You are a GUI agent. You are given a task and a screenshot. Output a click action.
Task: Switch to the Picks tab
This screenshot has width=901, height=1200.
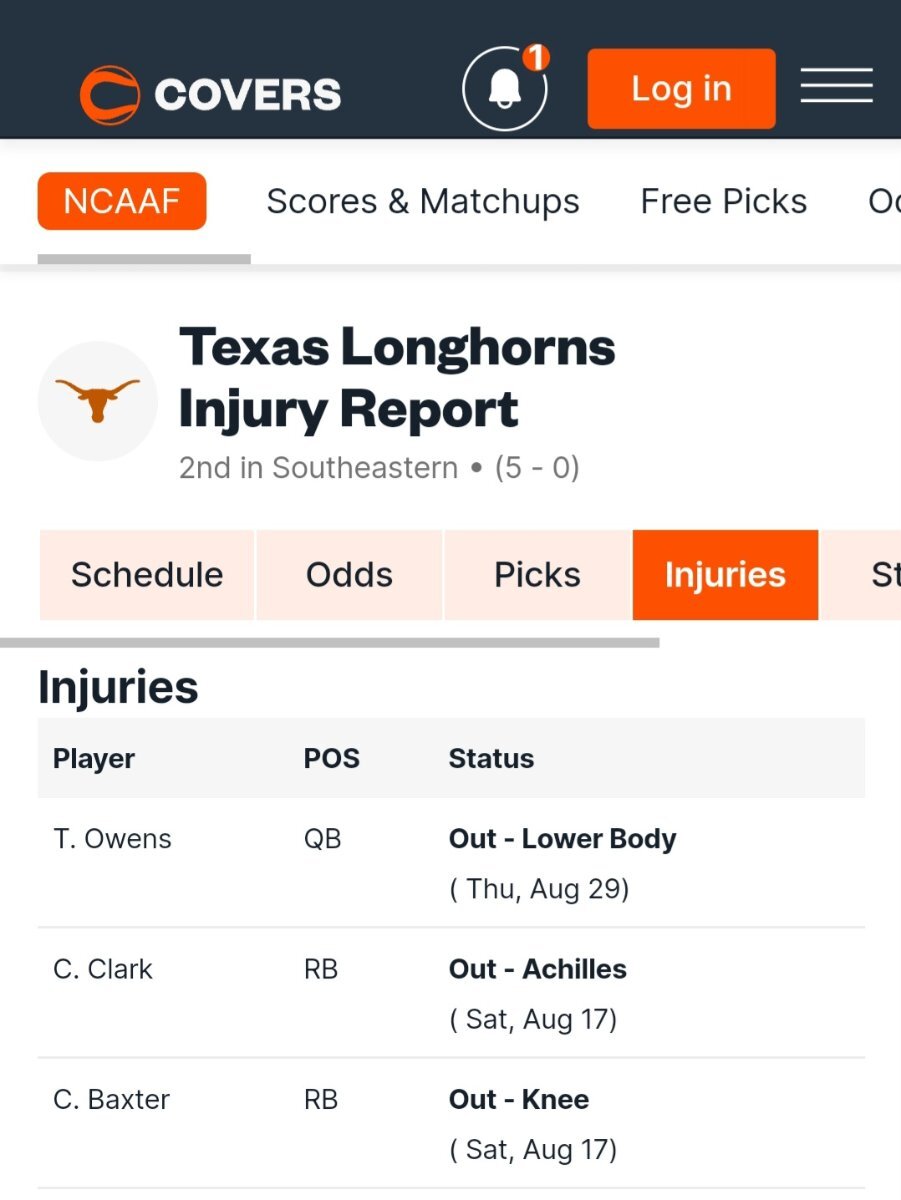coord(537,575)
